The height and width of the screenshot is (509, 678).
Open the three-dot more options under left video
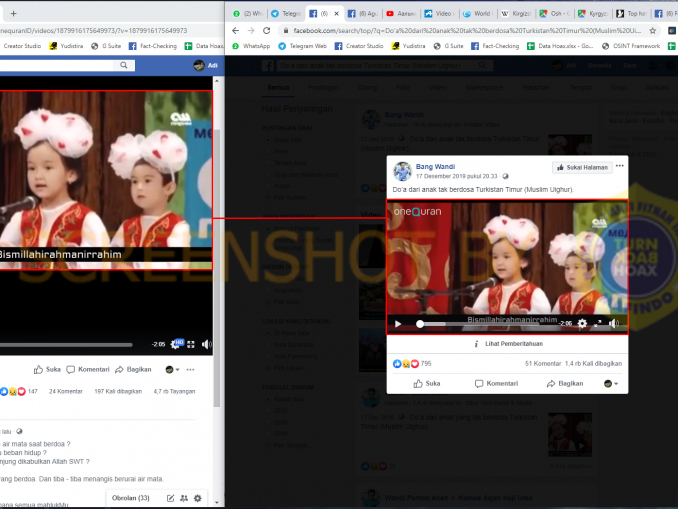(190, 369)
